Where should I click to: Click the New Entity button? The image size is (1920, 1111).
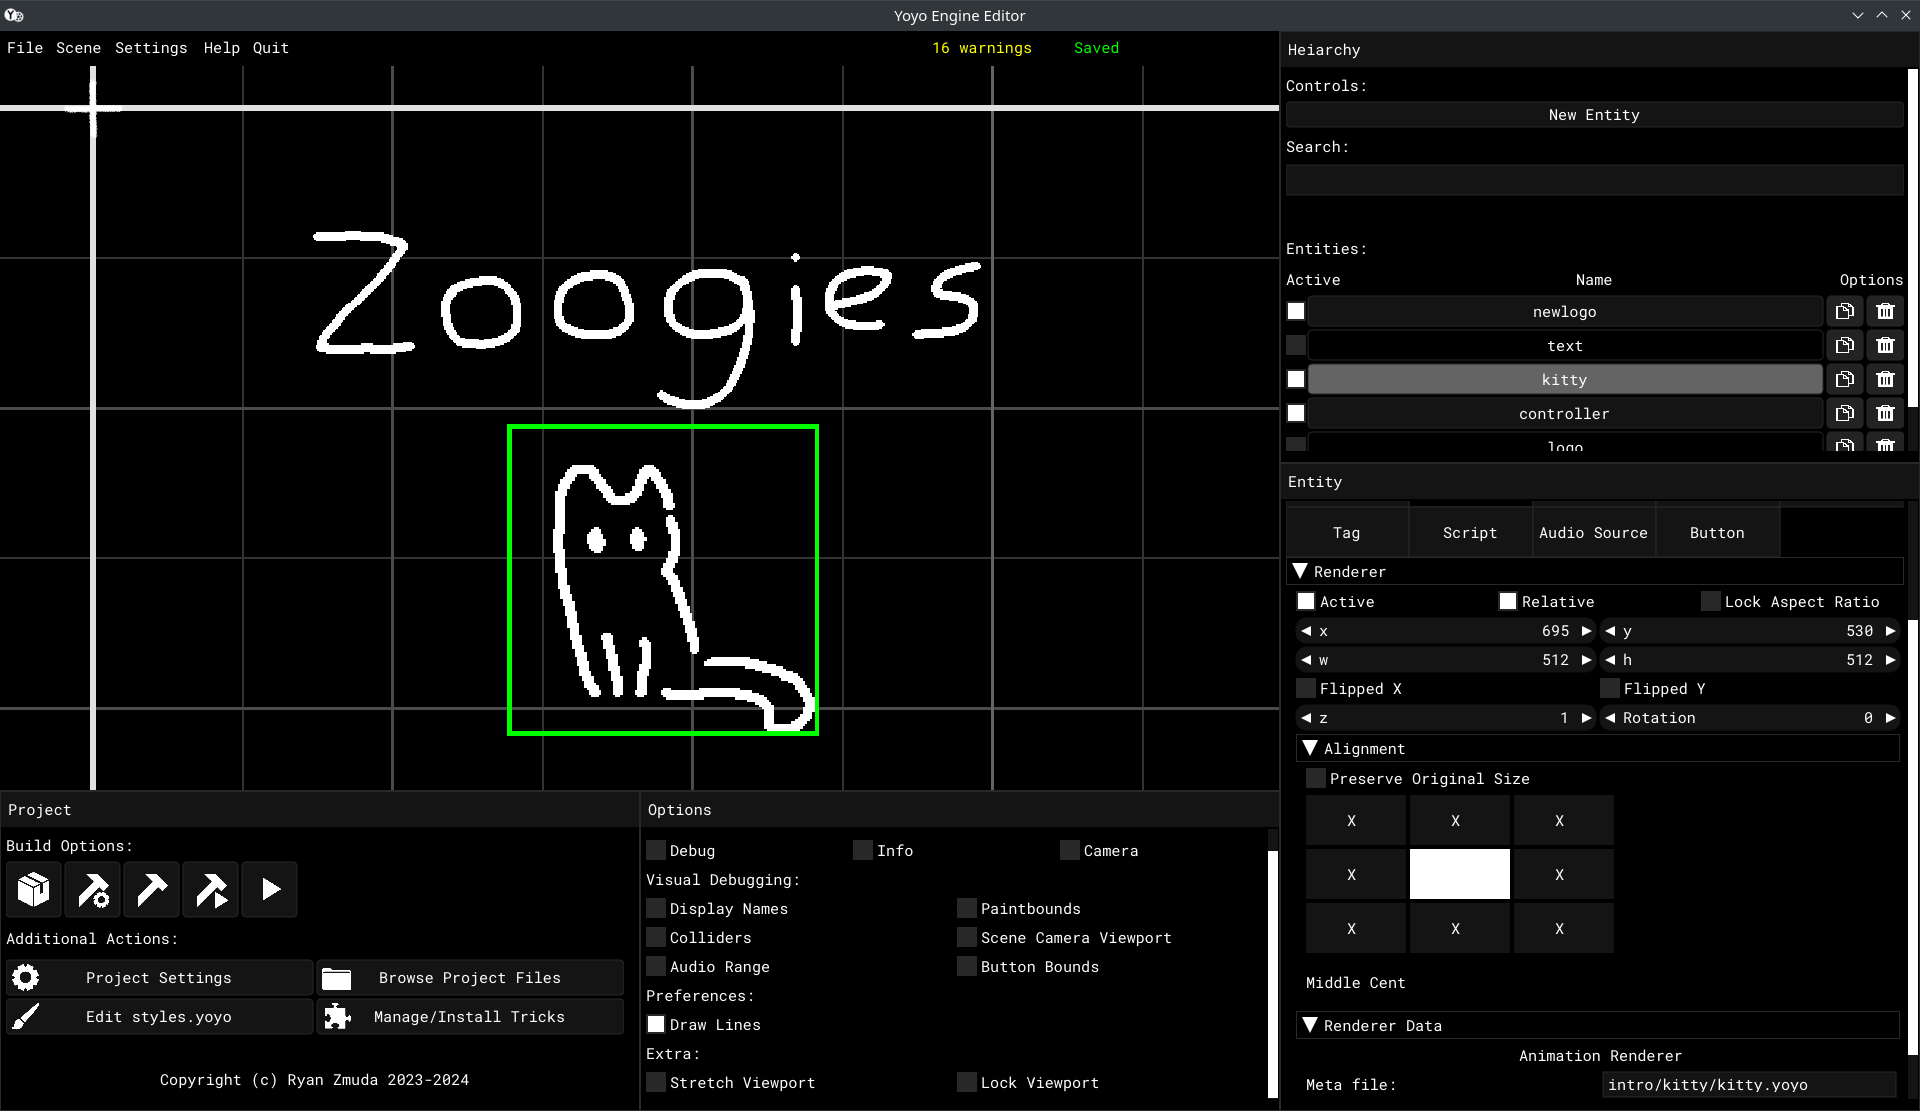tap(1594, 115)
